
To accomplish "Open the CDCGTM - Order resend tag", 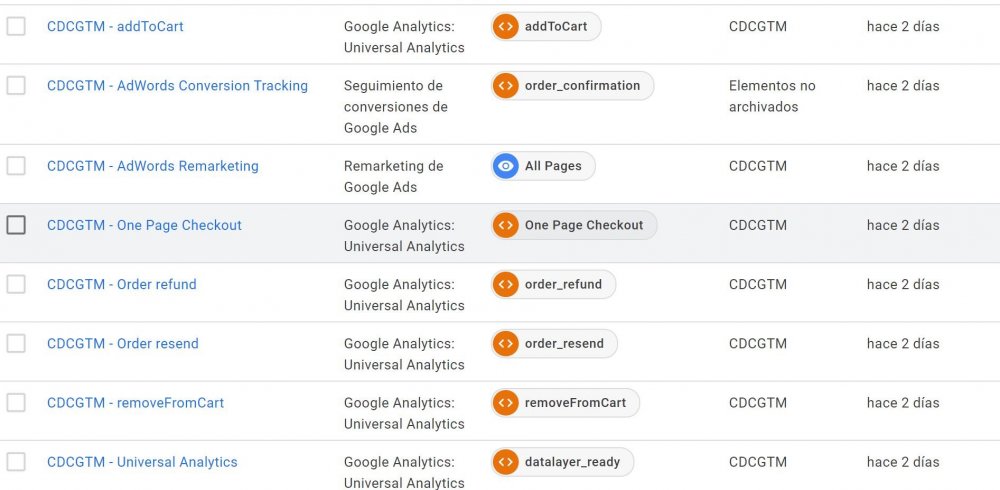I will (123, 344).
